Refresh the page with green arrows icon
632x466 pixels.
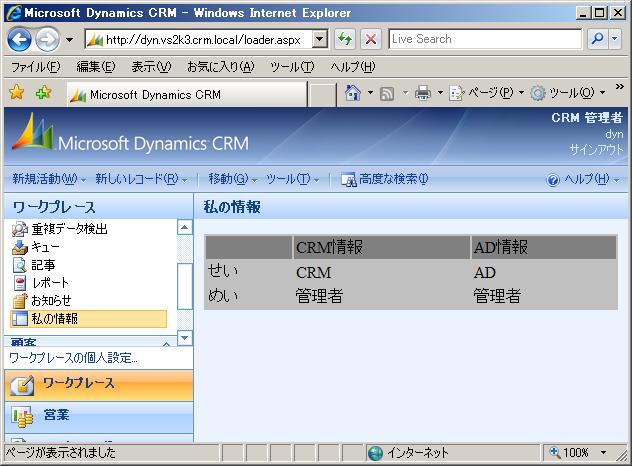click(345, 40)
